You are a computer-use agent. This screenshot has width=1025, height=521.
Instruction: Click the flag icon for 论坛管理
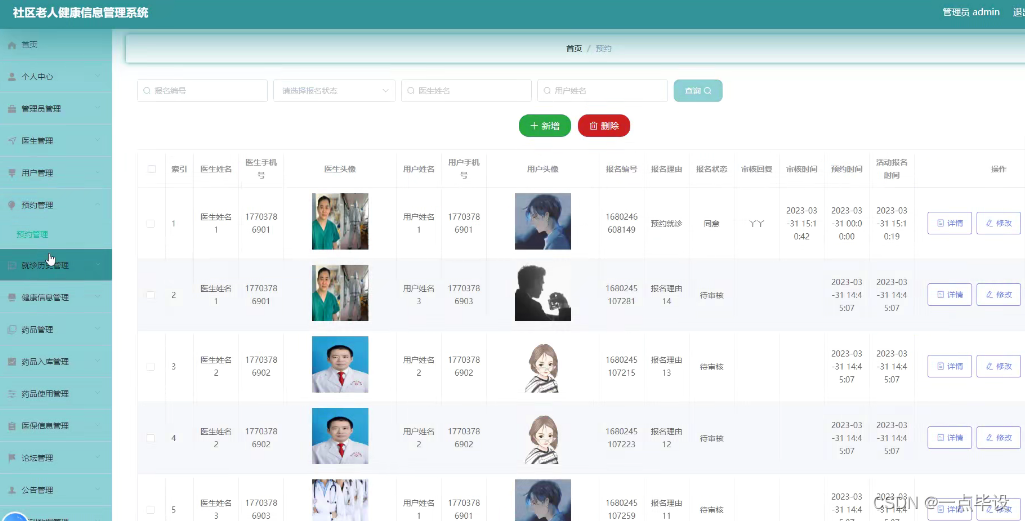(x=12, y=458)
